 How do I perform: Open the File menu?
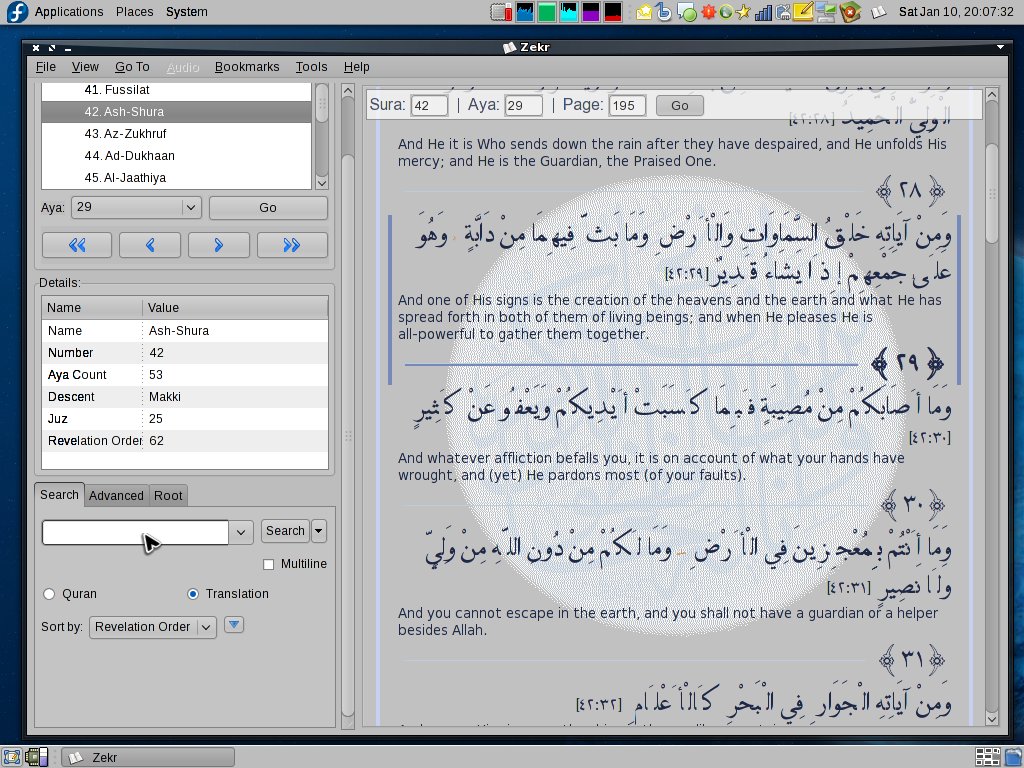click(46, 67)
